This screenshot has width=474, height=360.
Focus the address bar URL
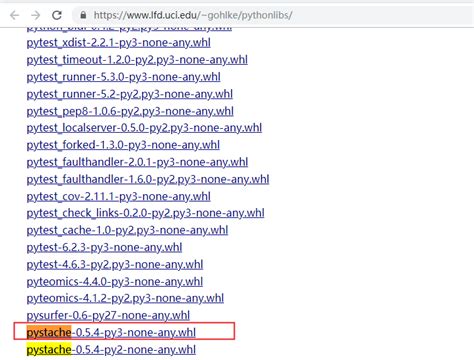click(x=193, y=15)
